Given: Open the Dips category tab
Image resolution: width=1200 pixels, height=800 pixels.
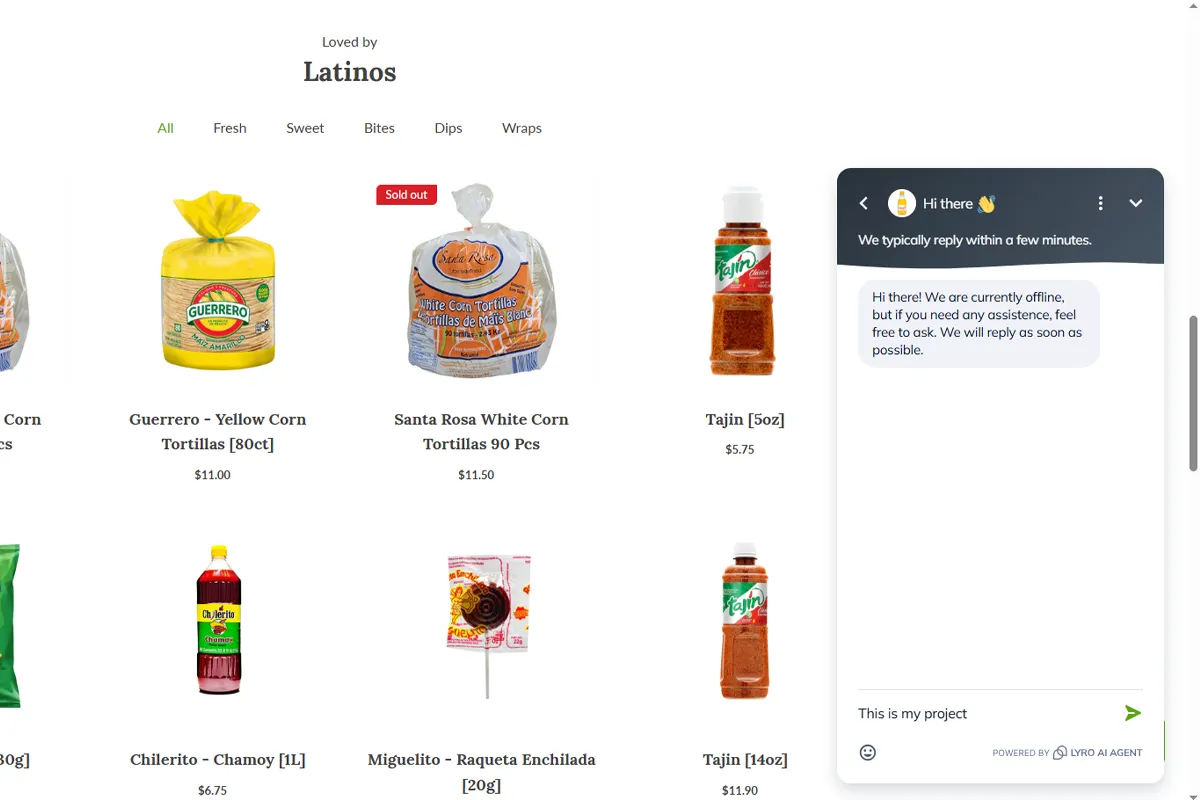Looking at the screenshot, I should click(x=448, y=128).
